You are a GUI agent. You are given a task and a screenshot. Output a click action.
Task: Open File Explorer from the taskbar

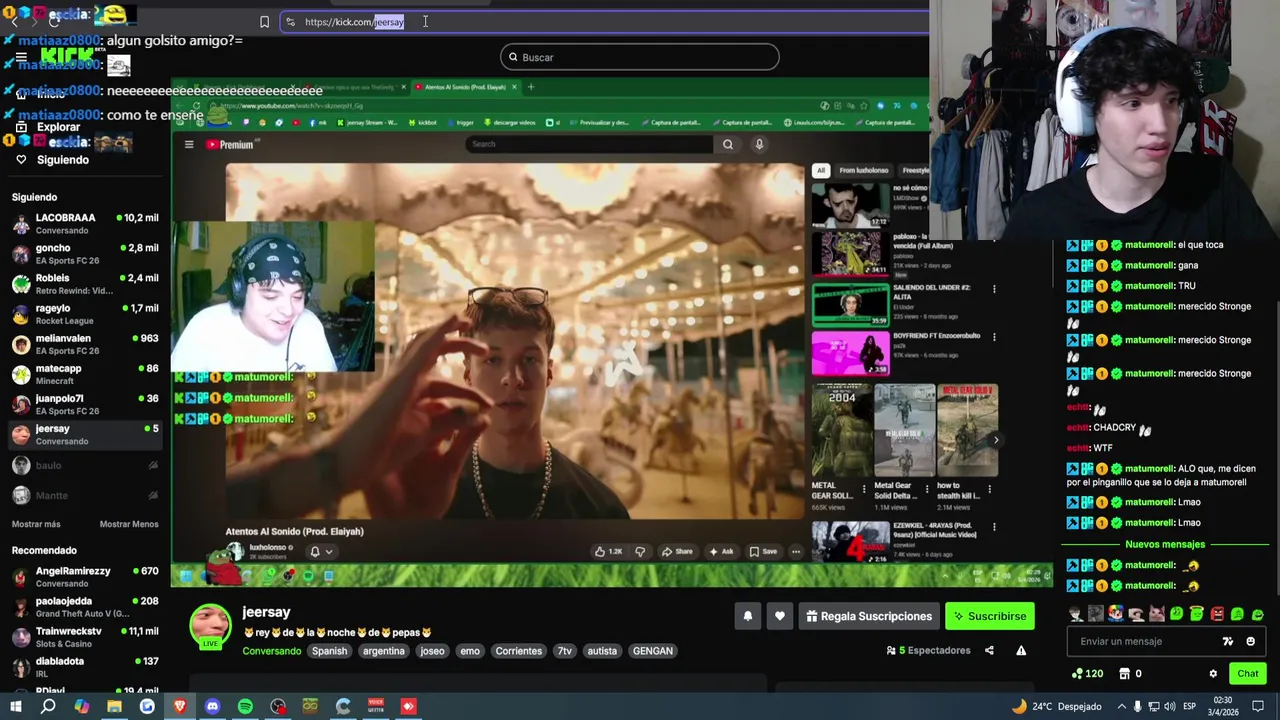pos(114,706)
